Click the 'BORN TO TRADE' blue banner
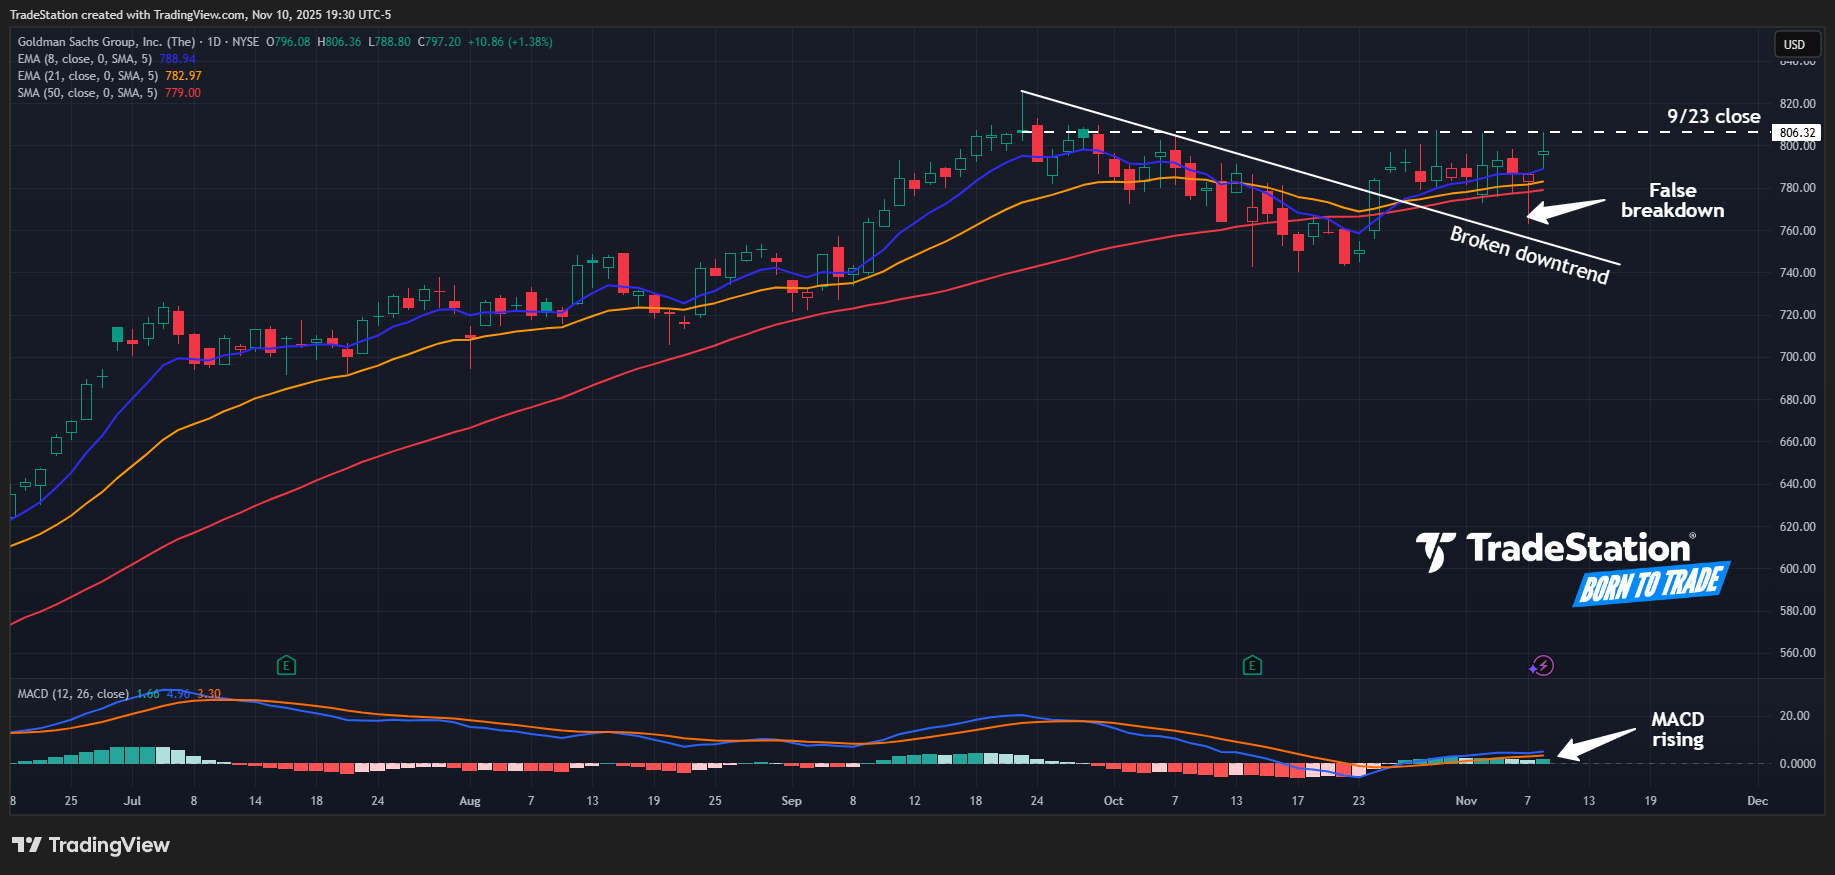 1650,584
